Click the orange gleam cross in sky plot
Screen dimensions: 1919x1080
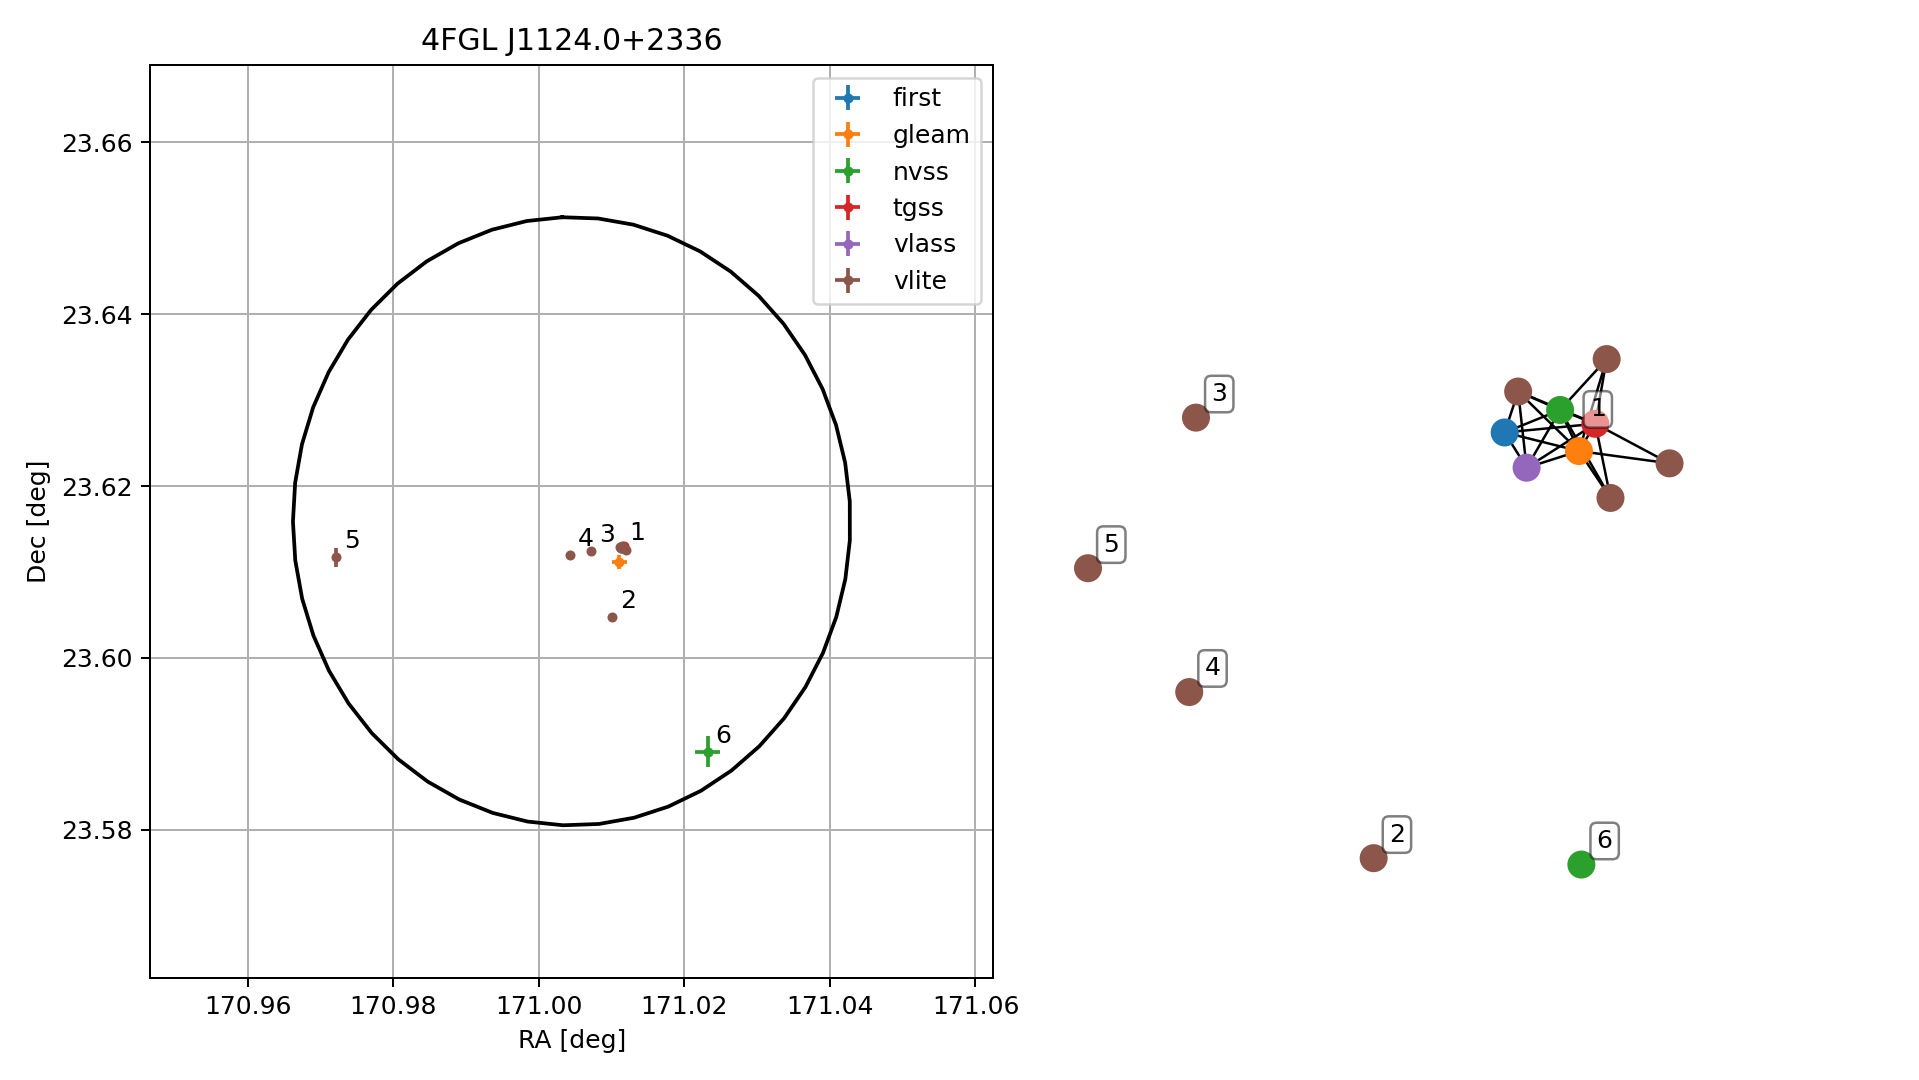pos(619,562)
